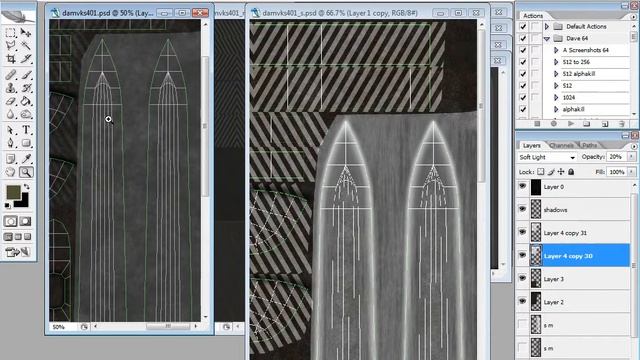640x360 pixels.
Task: Toggle lock transparent pixels
Action: 540,172
